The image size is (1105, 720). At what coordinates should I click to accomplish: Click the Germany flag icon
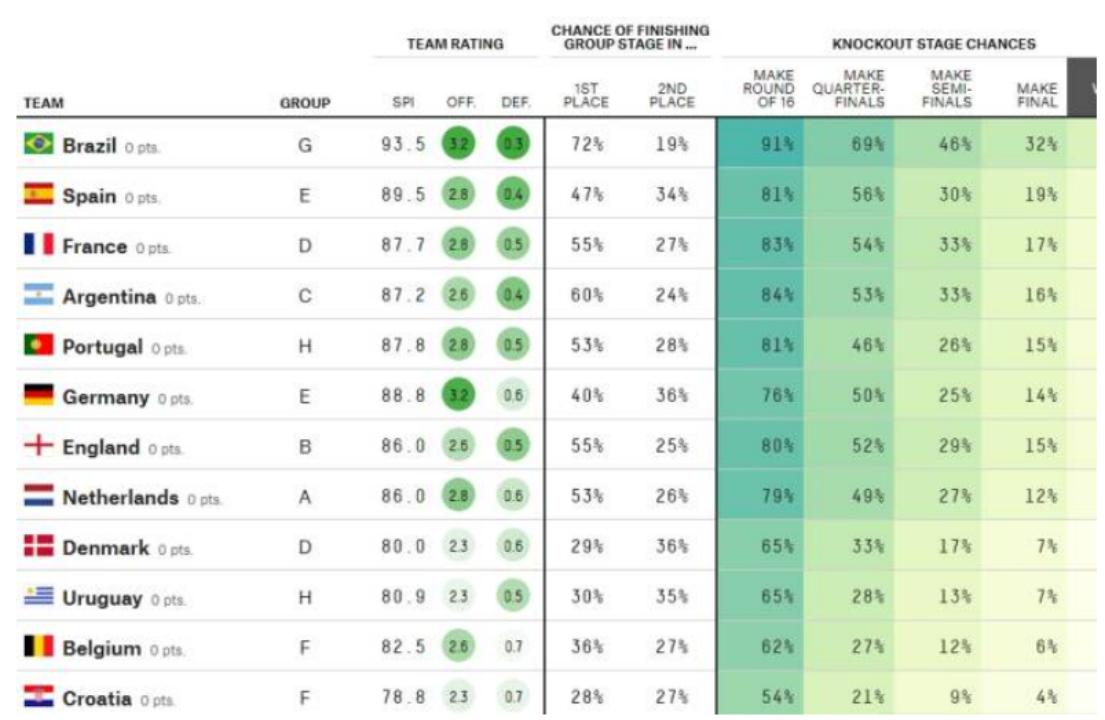(x=38, y=396)
